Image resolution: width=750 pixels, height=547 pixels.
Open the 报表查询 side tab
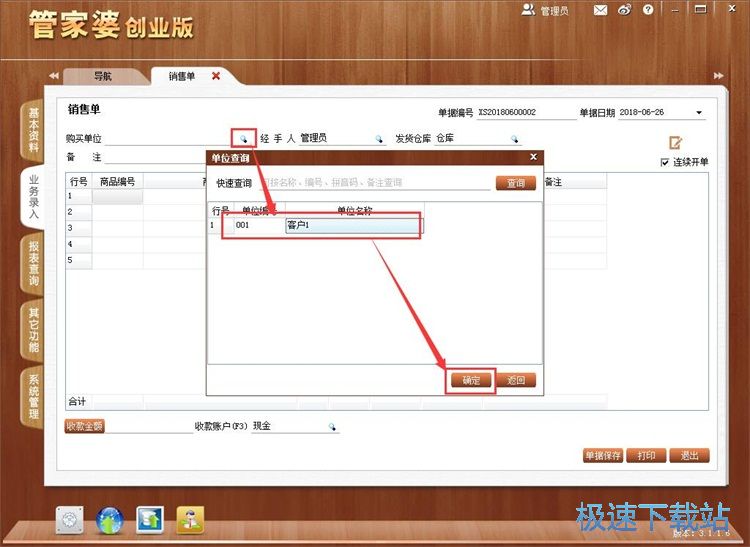coord(33,263)
